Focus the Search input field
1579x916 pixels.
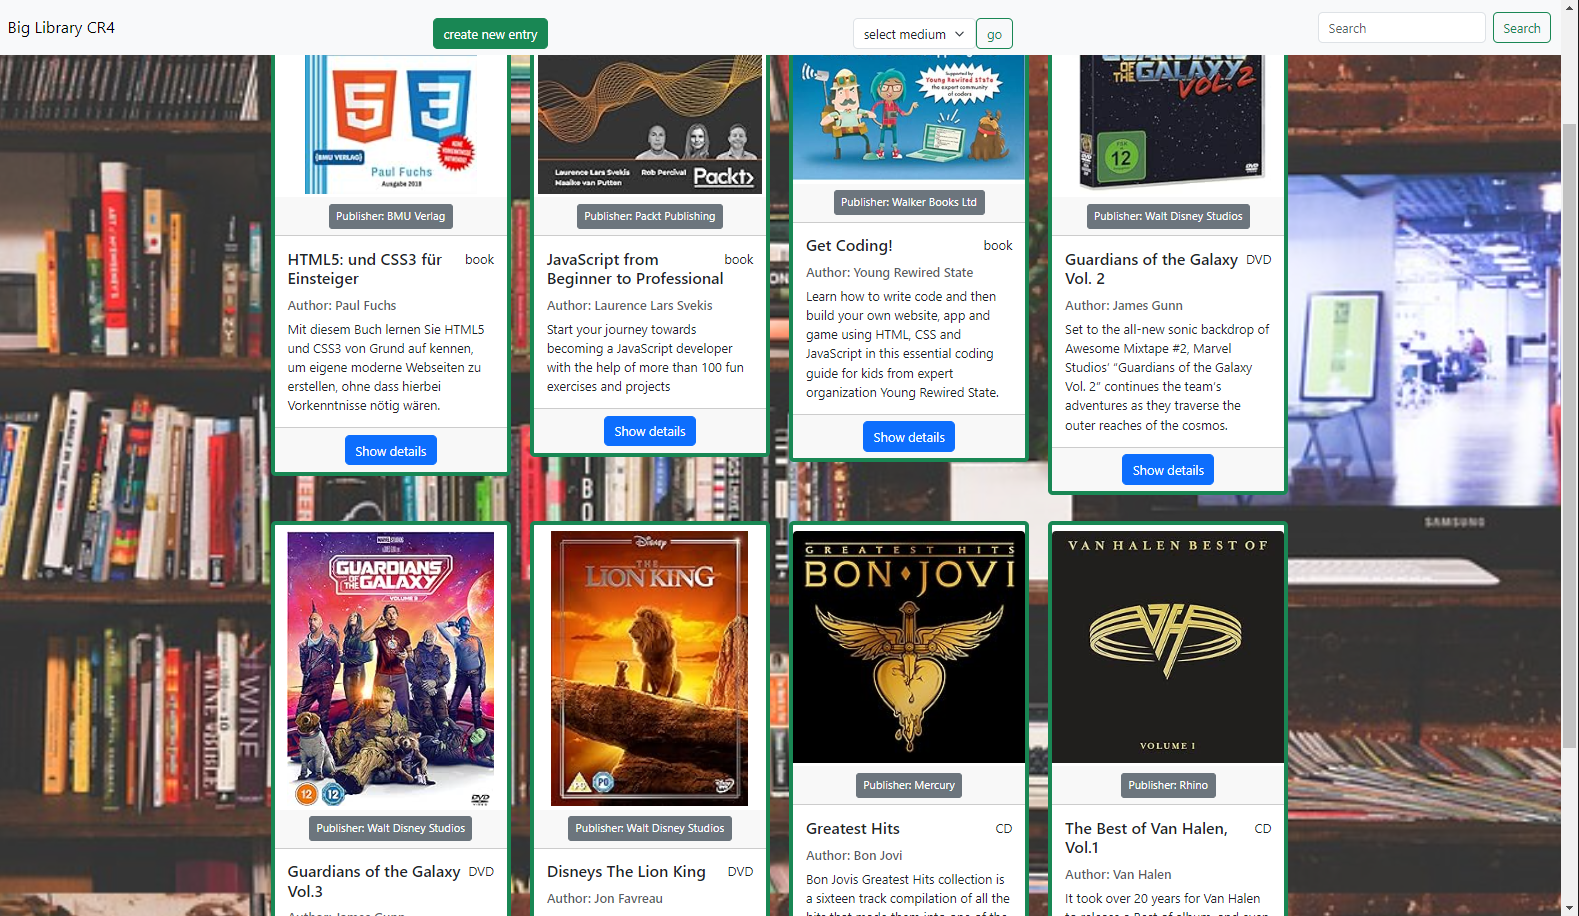click(x=1401, y=28)
